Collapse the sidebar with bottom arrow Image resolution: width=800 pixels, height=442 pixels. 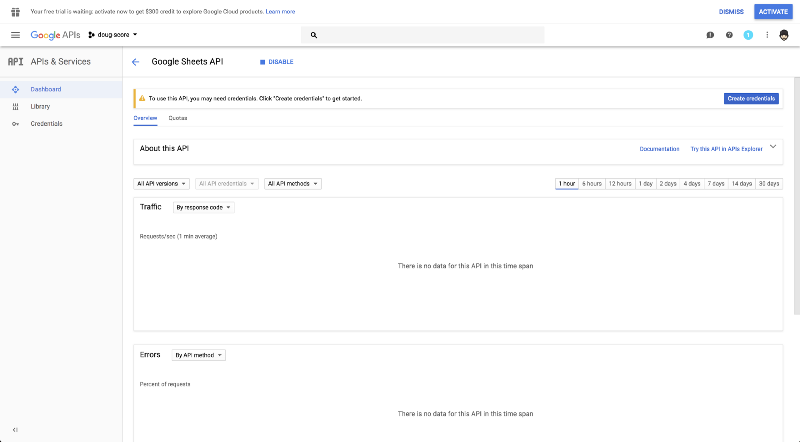pyautogui.click(x=15, y=430)
